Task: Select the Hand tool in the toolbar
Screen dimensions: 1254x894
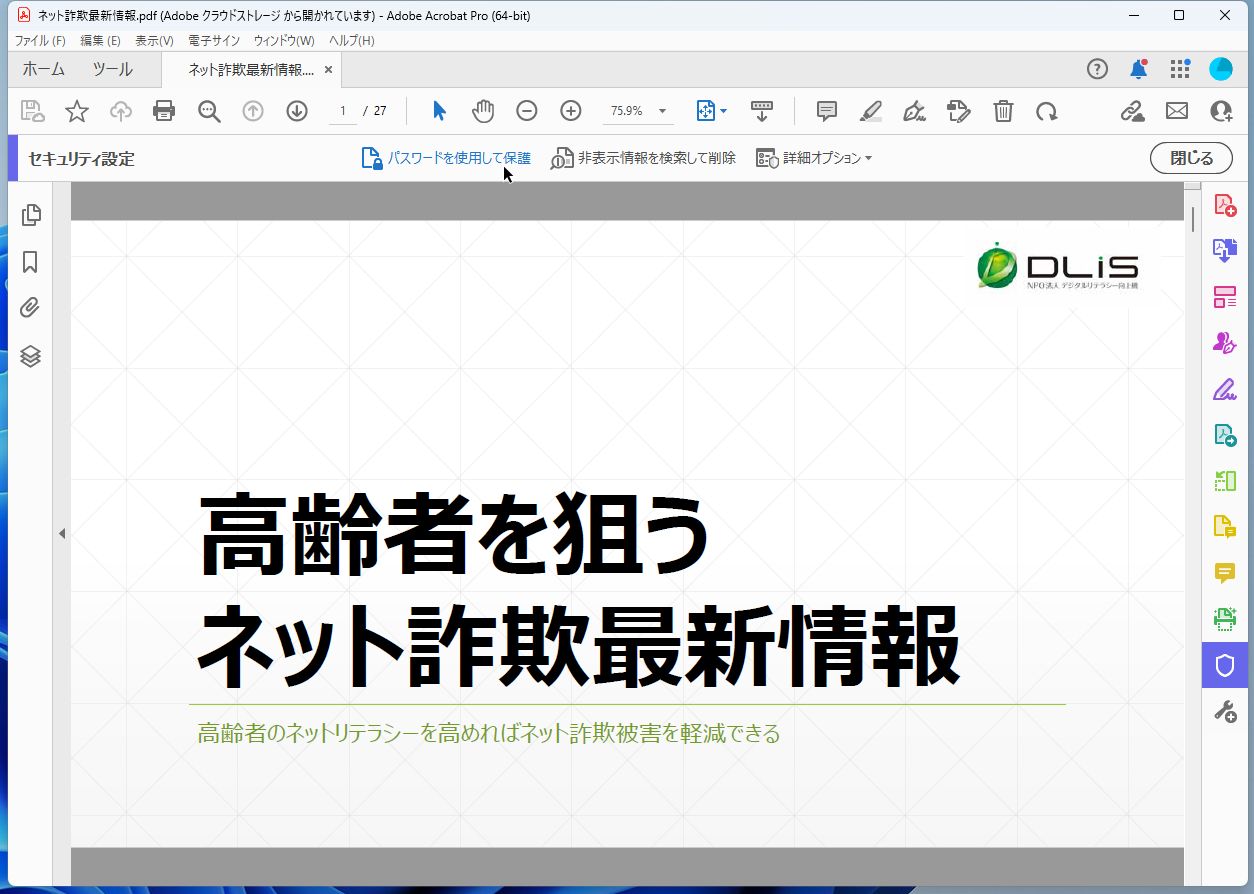Action: [483, 110]
